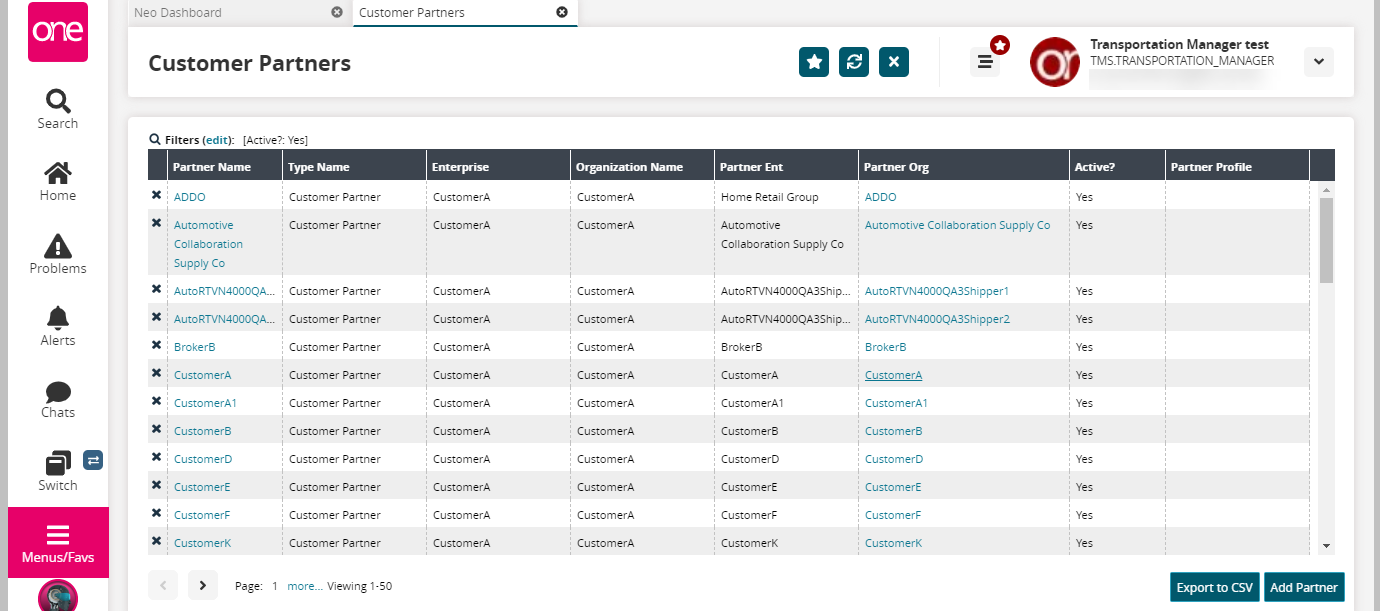Viewport: 1380px width, 611px height.
Task: Go to next page of results
Action: tap(202, 585)
